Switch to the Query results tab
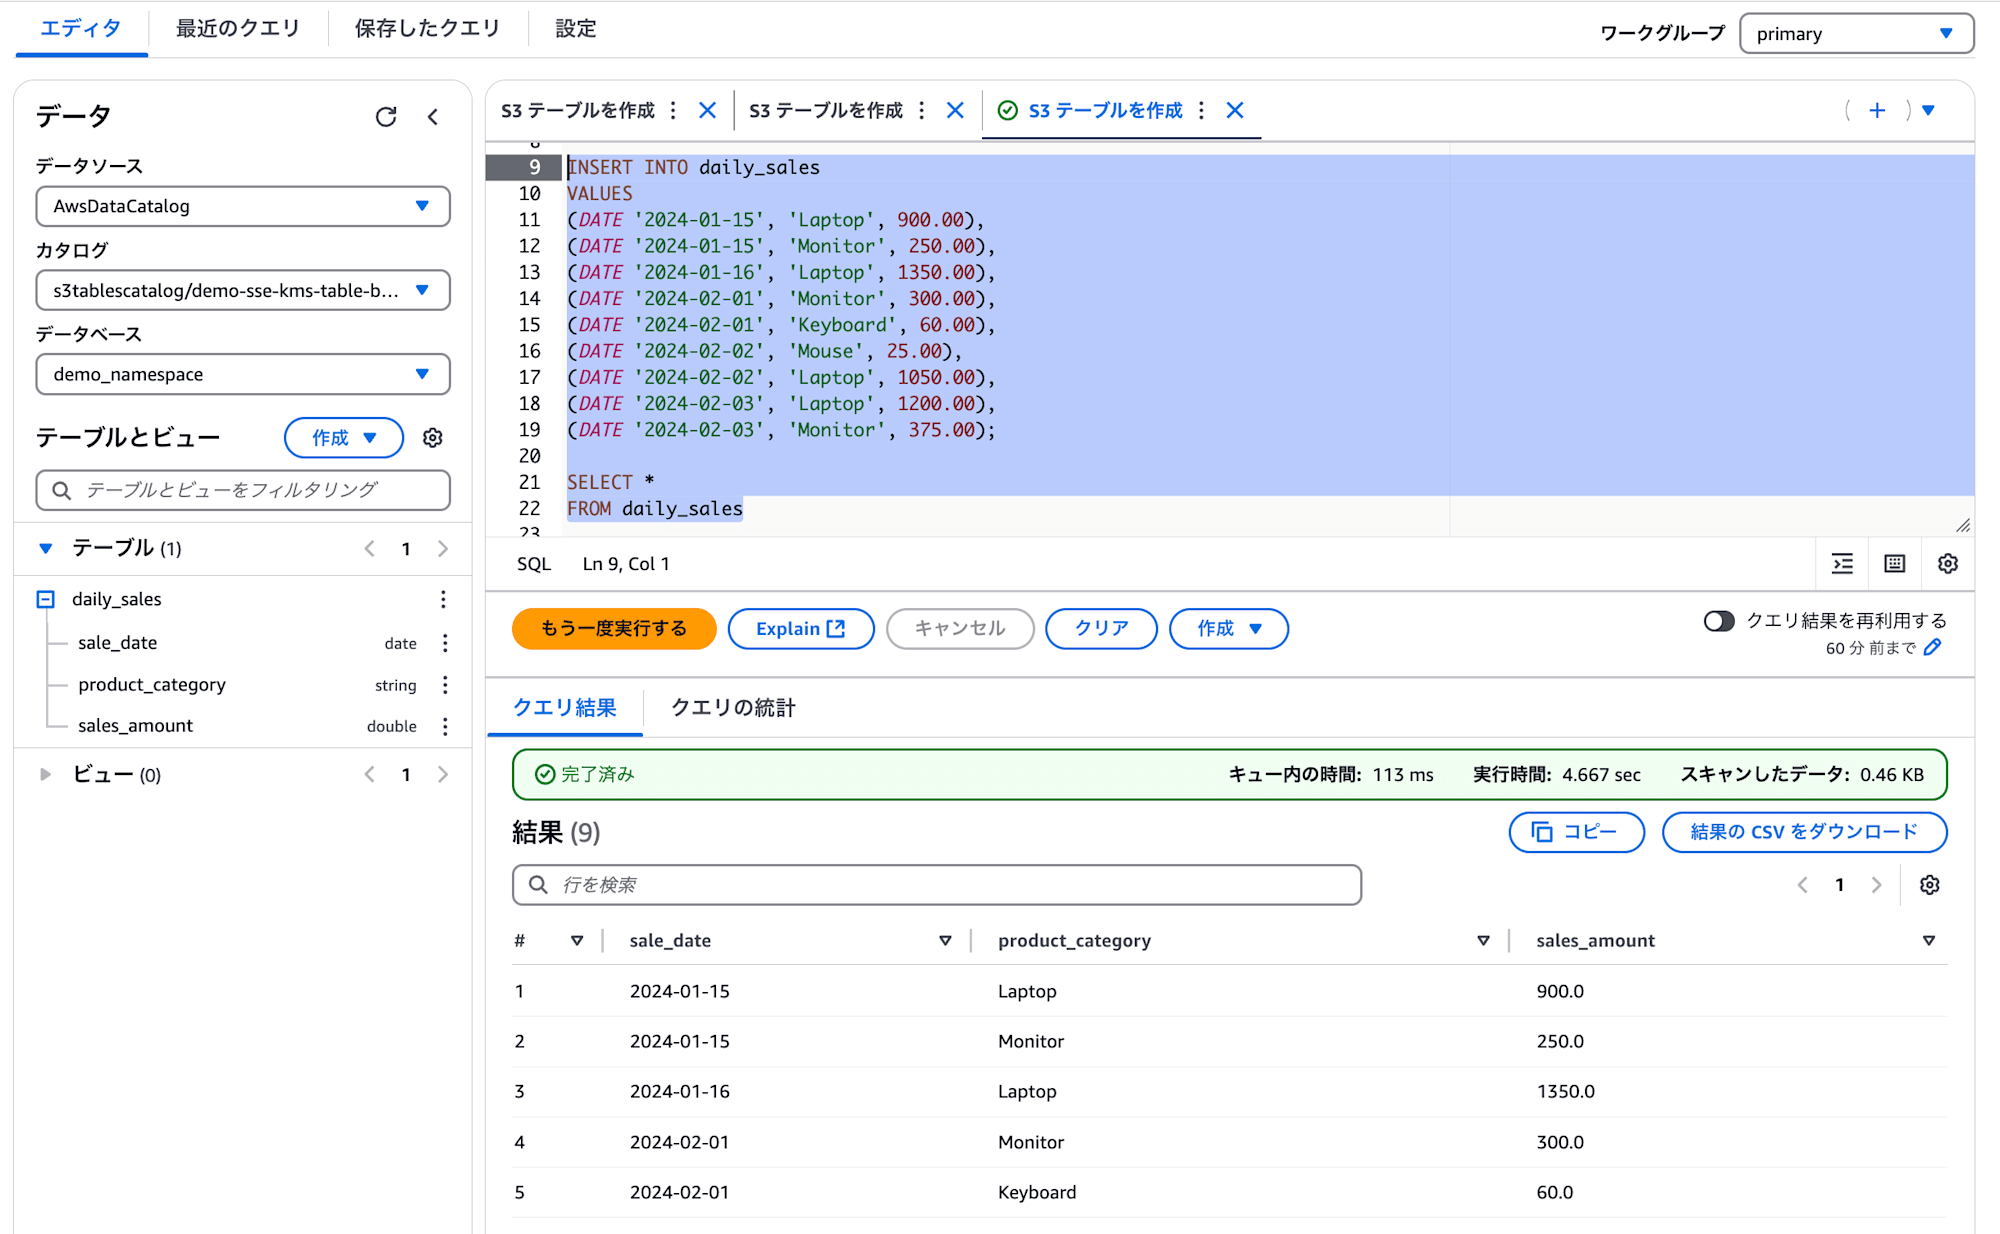This screenshot has height=1234, width=2000. (565, 708)
